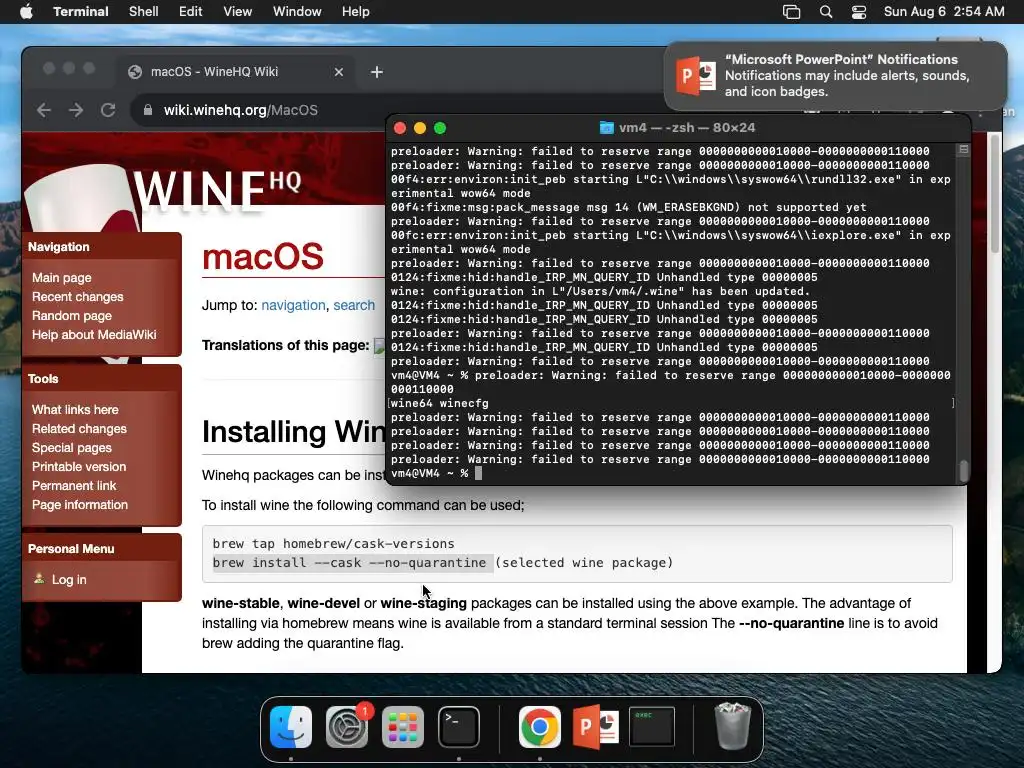1024x768 pixels.
Task: Click the Stage/window switcher menu bar icon
Action: 792,12
